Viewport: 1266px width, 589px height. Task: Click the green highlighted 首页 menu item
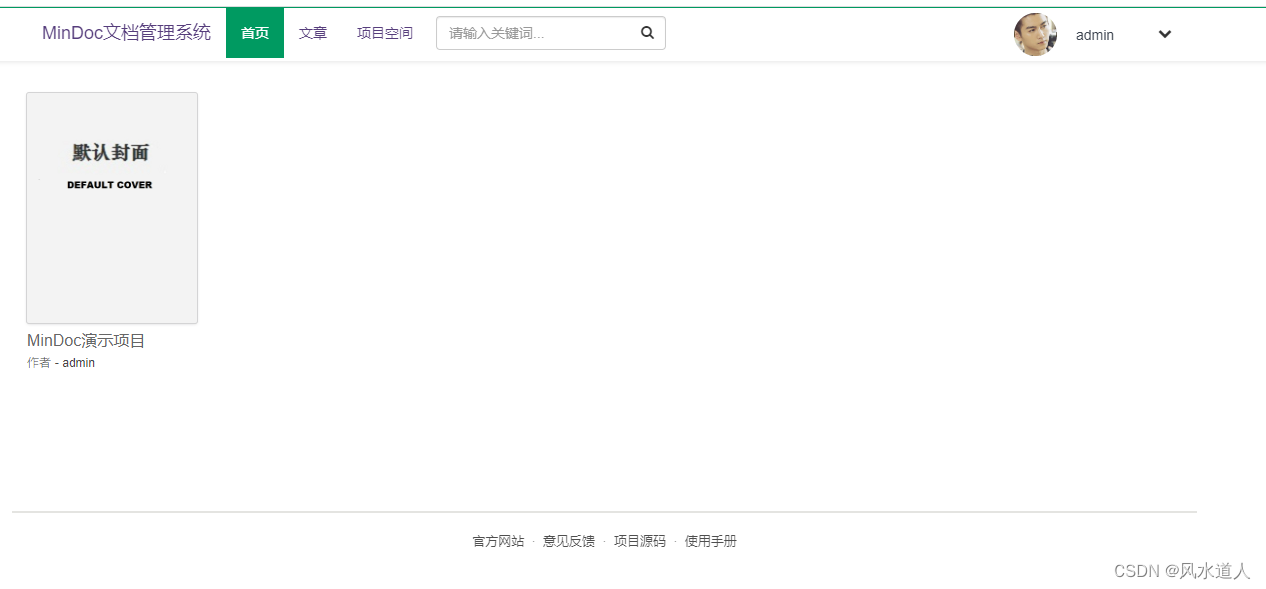pos(254,32)
